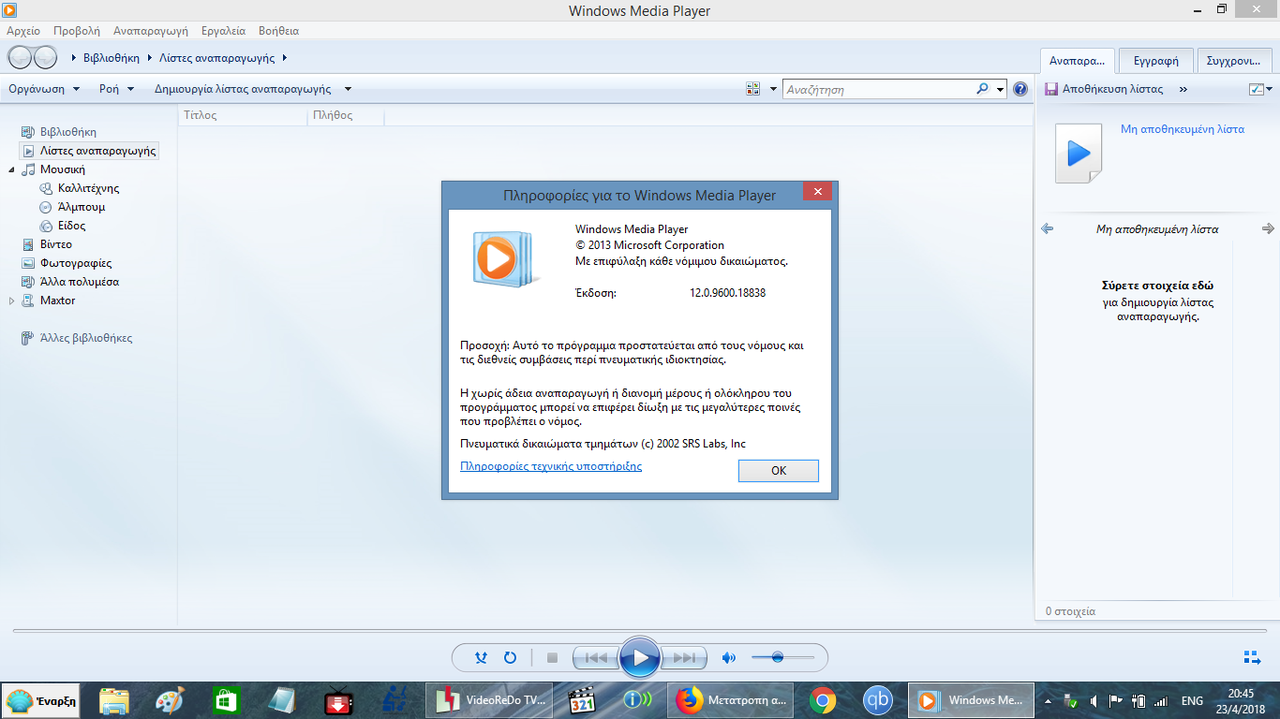Open the Προβολή menu
Image resolution: width=1280 pixels, height=719 pixels.
tap(76, 31)
